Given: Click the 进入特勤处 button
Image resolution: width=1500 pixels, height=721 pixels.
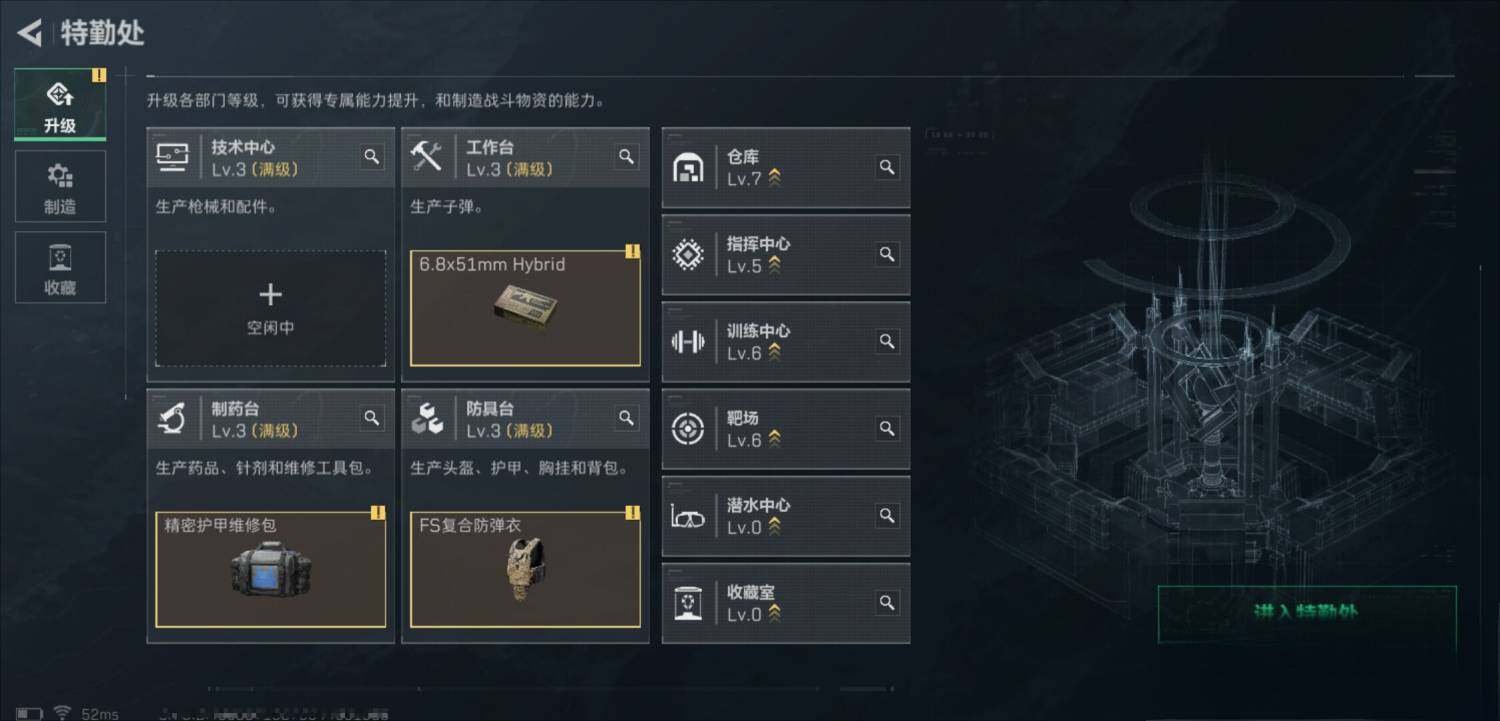Looking at the screenshot, I should (1307, 613).
